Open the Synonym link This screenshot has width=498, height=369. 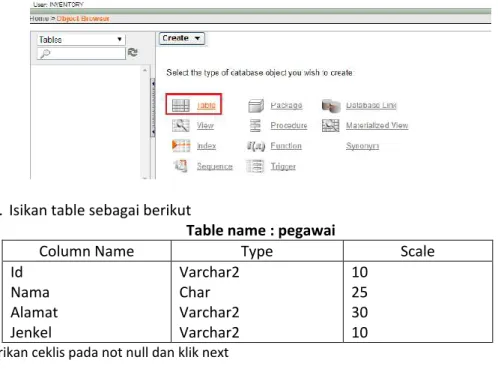[362, 146]
